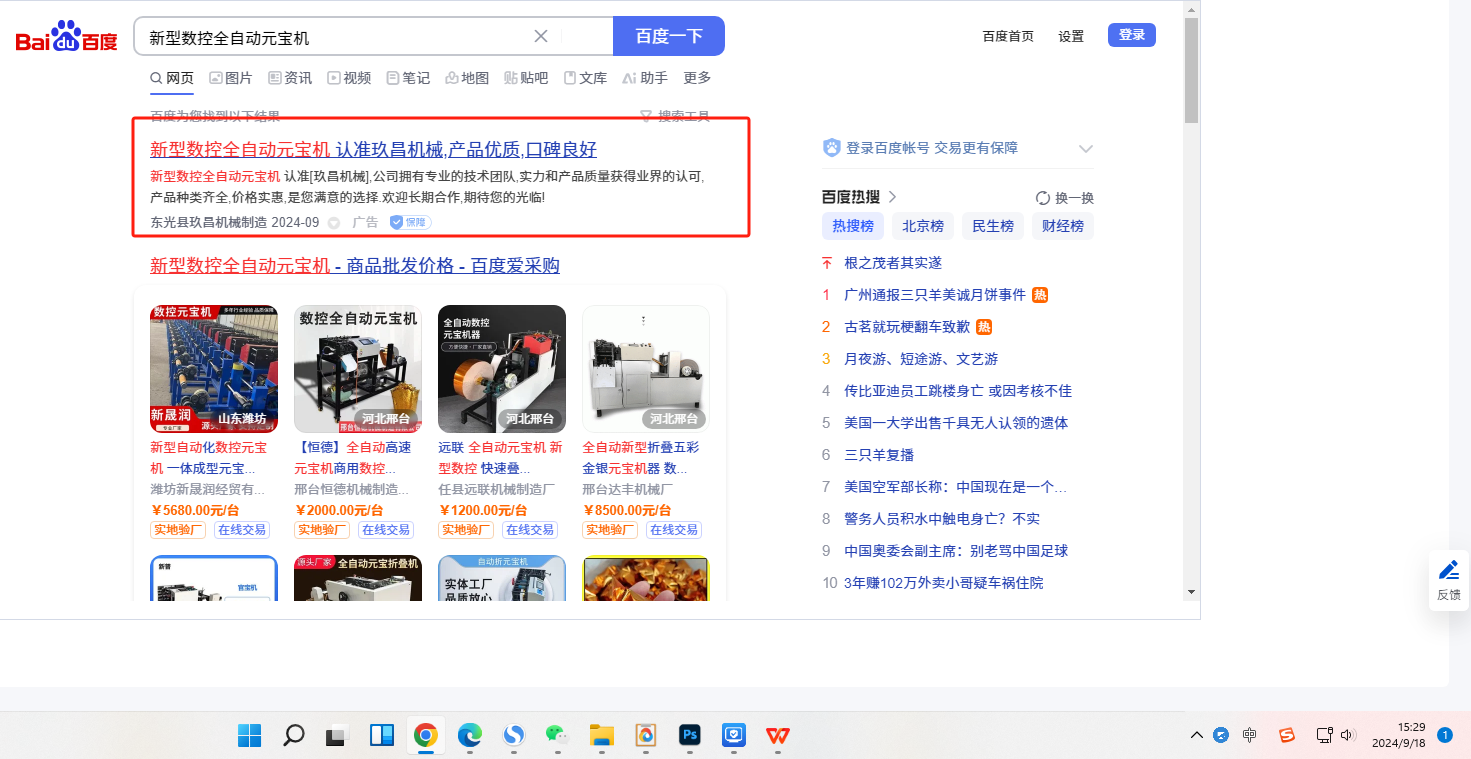Click the 百度一下 search button

(x=669, y=36)
